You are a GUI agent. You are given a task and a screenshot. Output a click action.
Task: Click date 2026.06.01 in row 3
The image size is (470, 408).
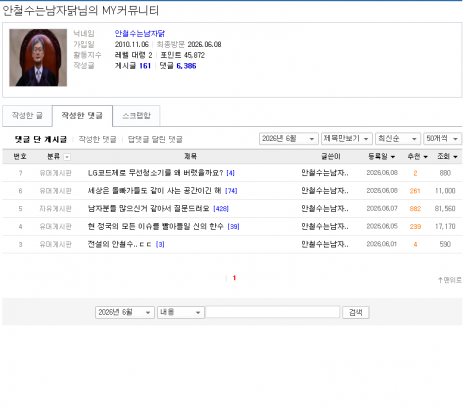click(x=382, y=244)
